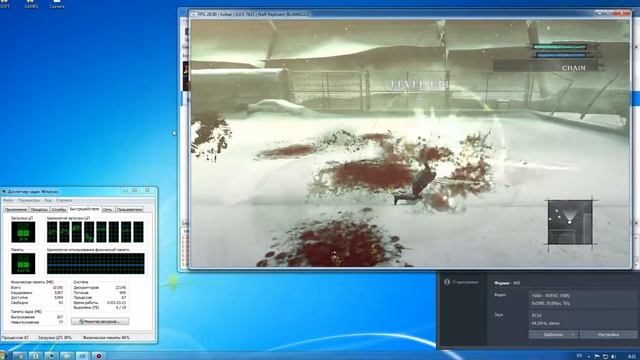Click the last CPU core history graph
640x360 pixels.
tap(139, 232)
